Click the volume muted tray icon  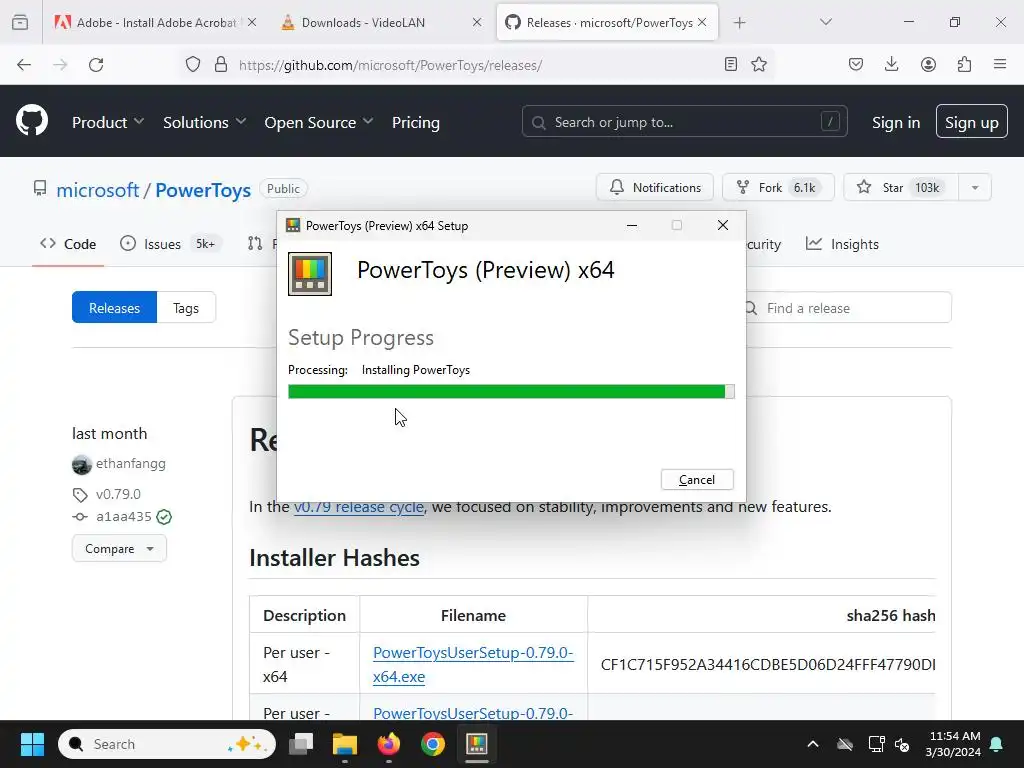pos(902,744)
